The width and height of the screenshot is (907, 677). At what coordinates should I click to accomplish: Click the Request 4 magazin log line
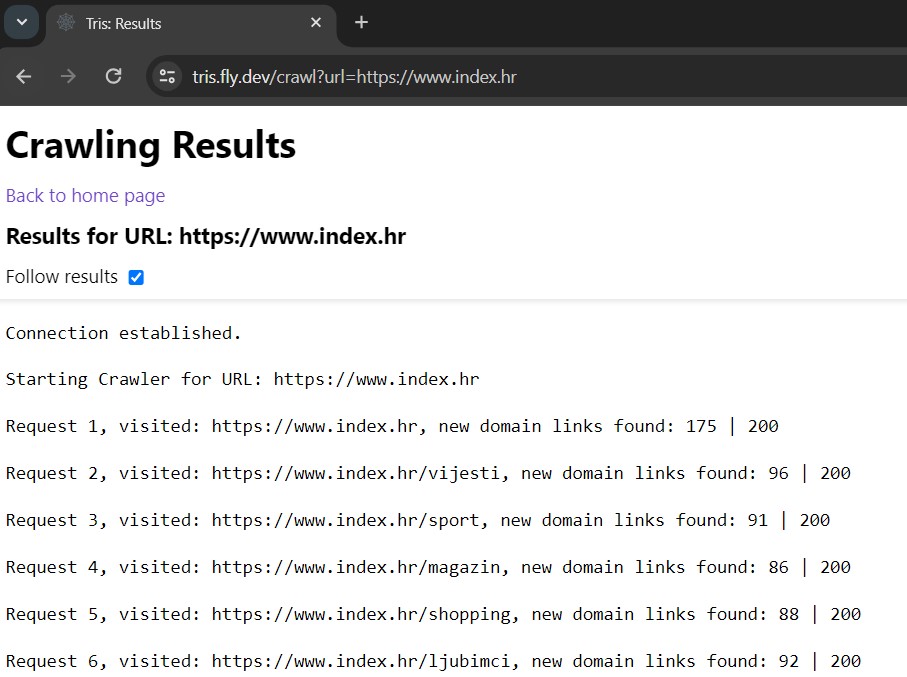pyautogui.click(x=428, y=567)
